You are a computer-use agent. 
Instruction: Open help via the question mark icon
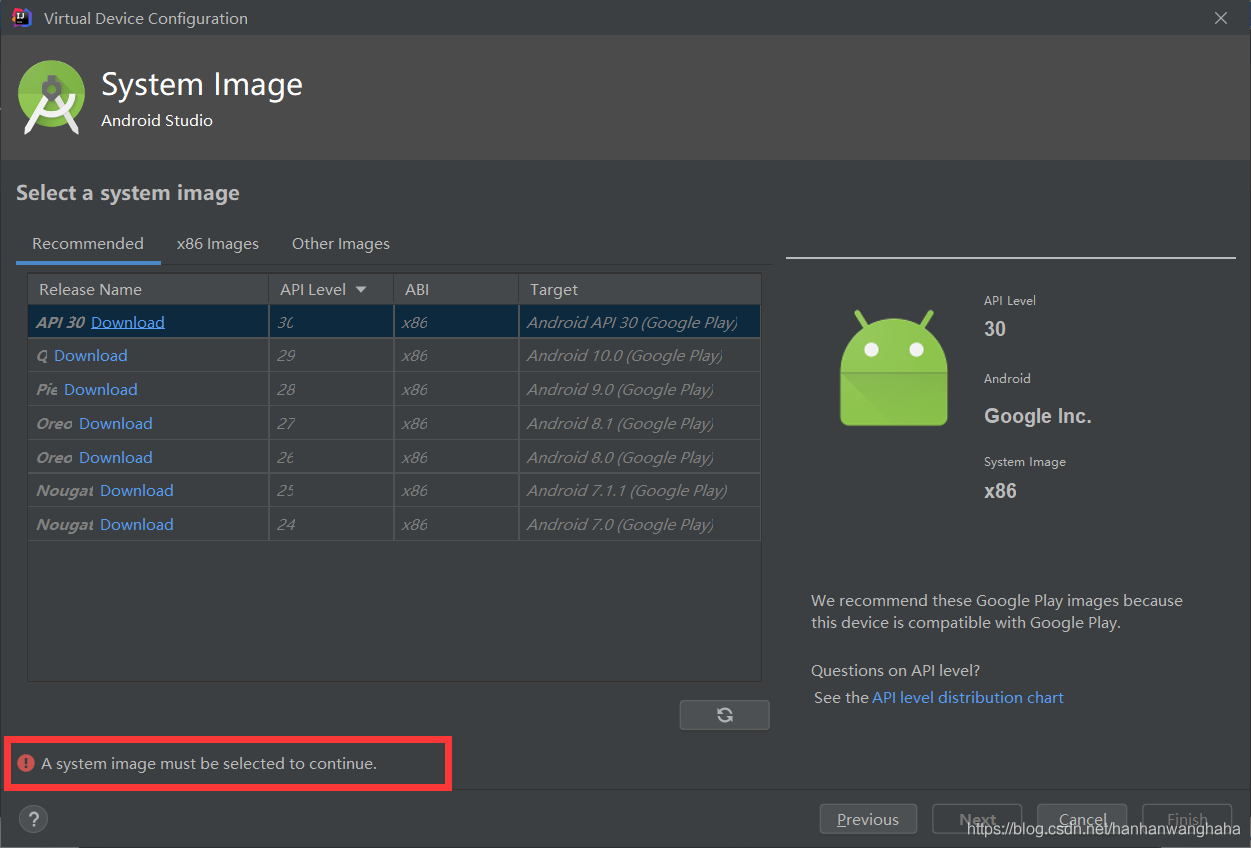33,818
